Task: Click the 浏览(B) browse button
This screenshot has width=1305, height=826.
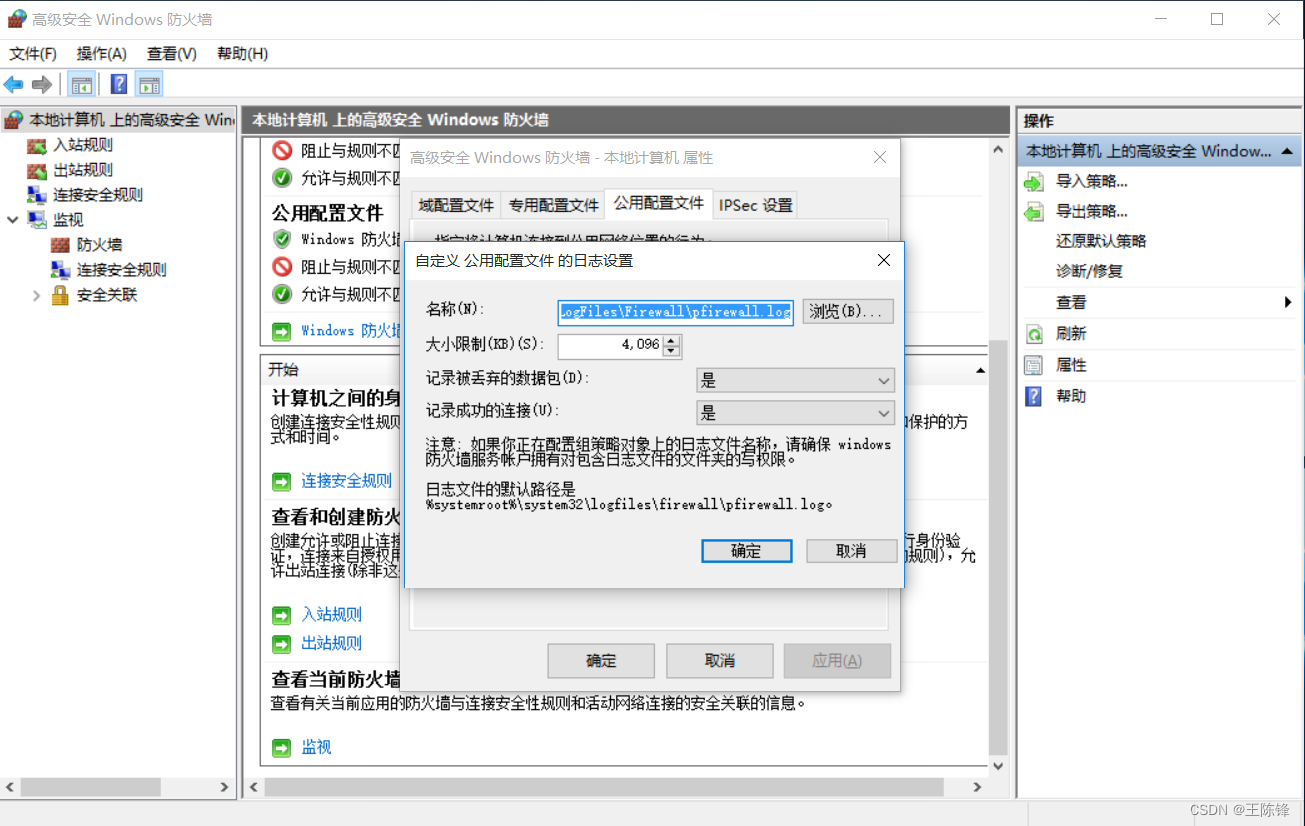Action: [847, 311]
